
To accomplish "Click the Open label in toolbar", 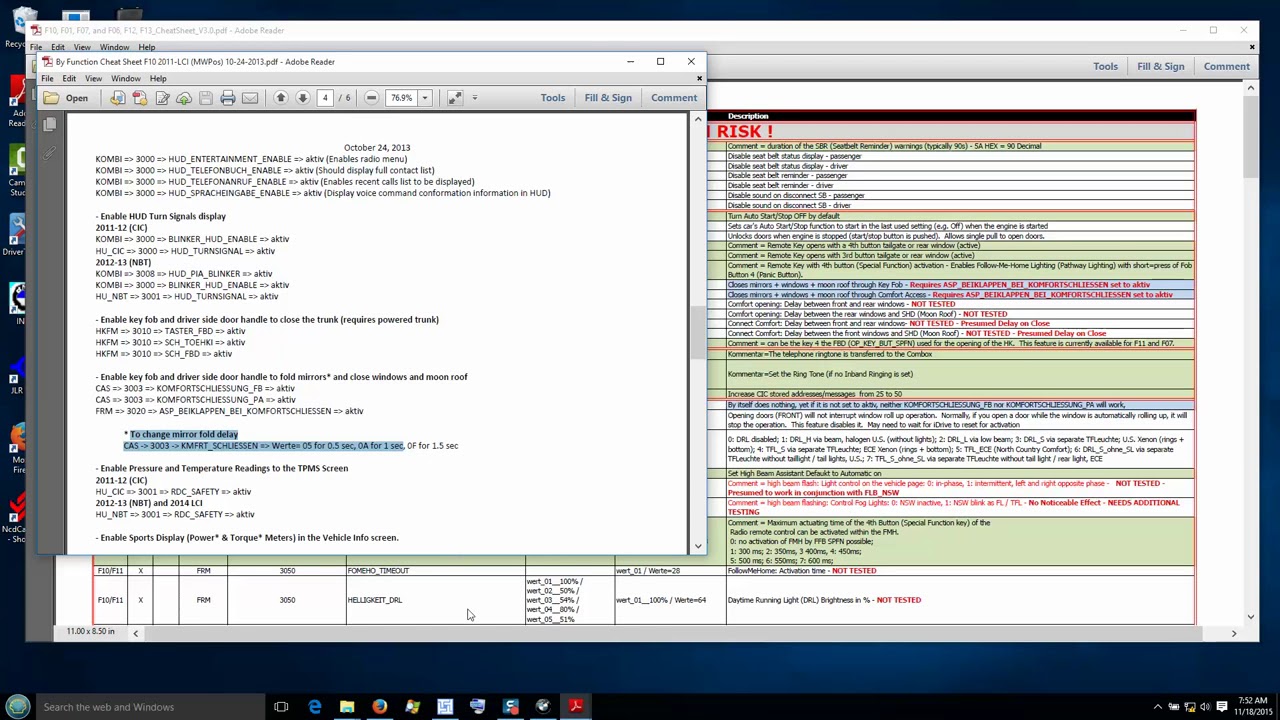I will point(77,98).
